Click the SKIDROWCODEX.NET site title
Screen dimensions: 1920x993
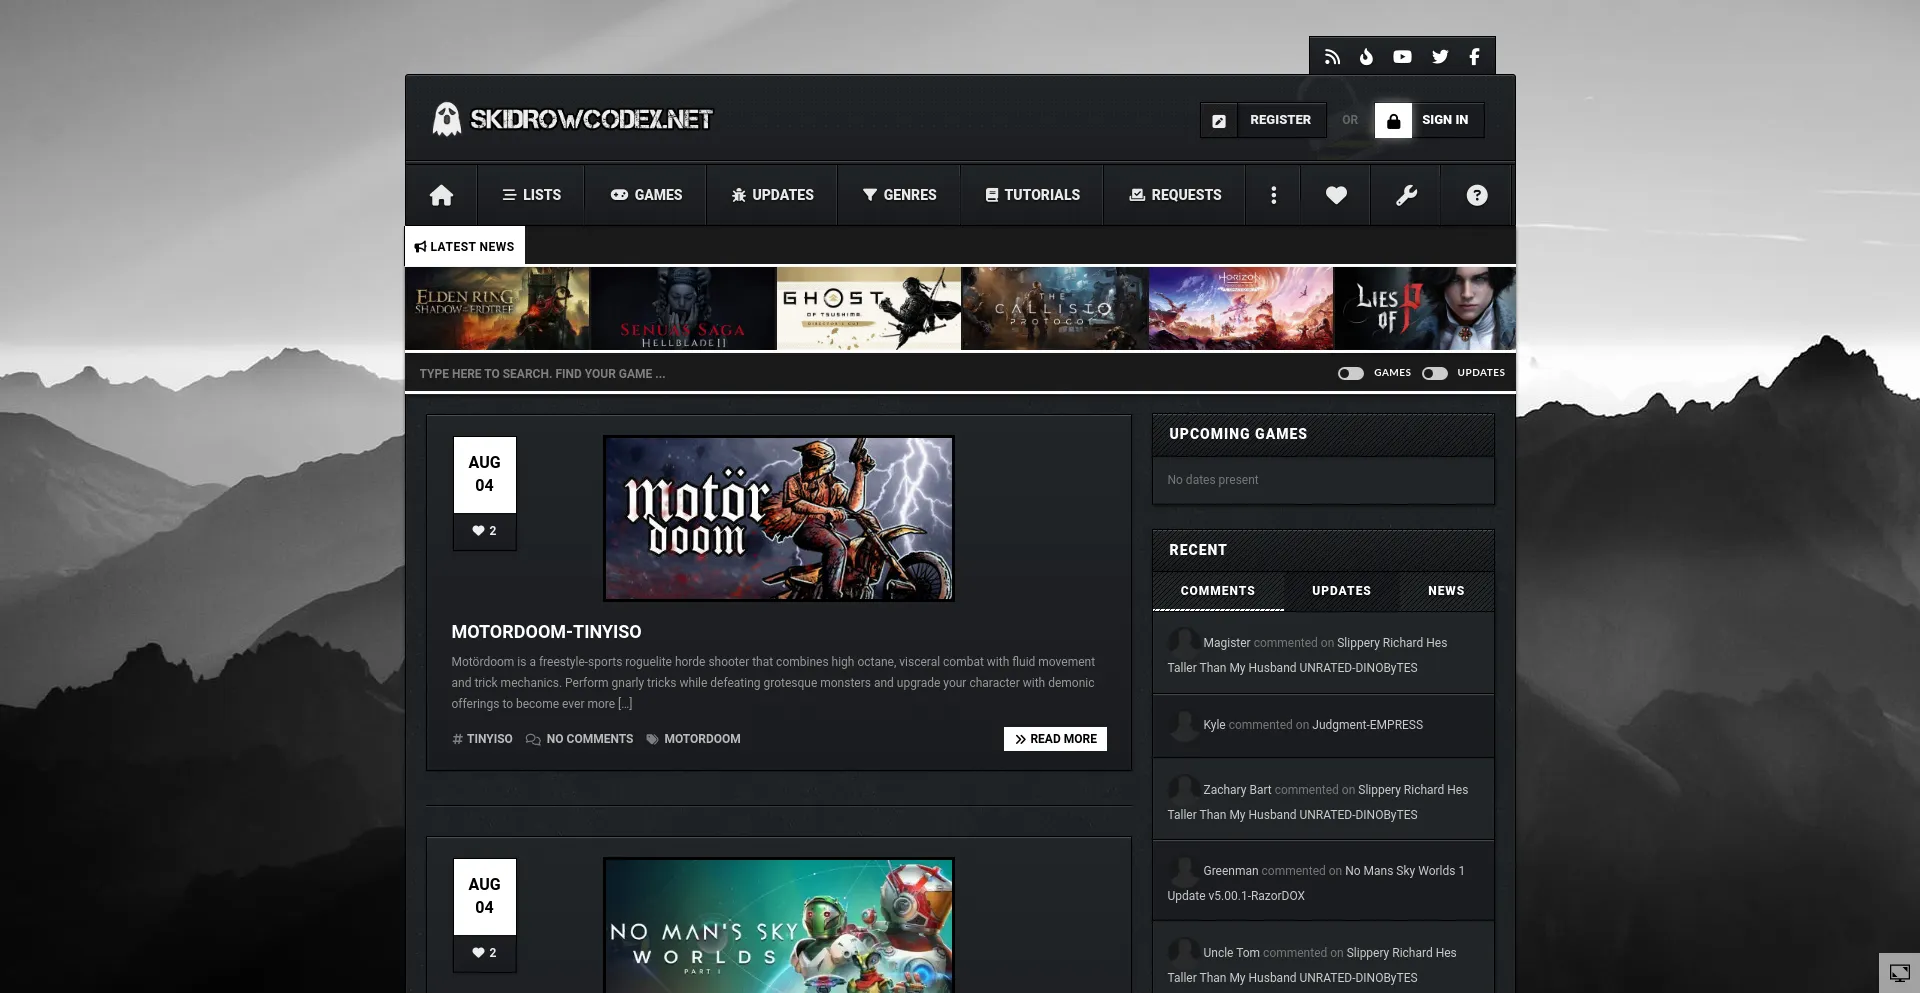point(591,120)
